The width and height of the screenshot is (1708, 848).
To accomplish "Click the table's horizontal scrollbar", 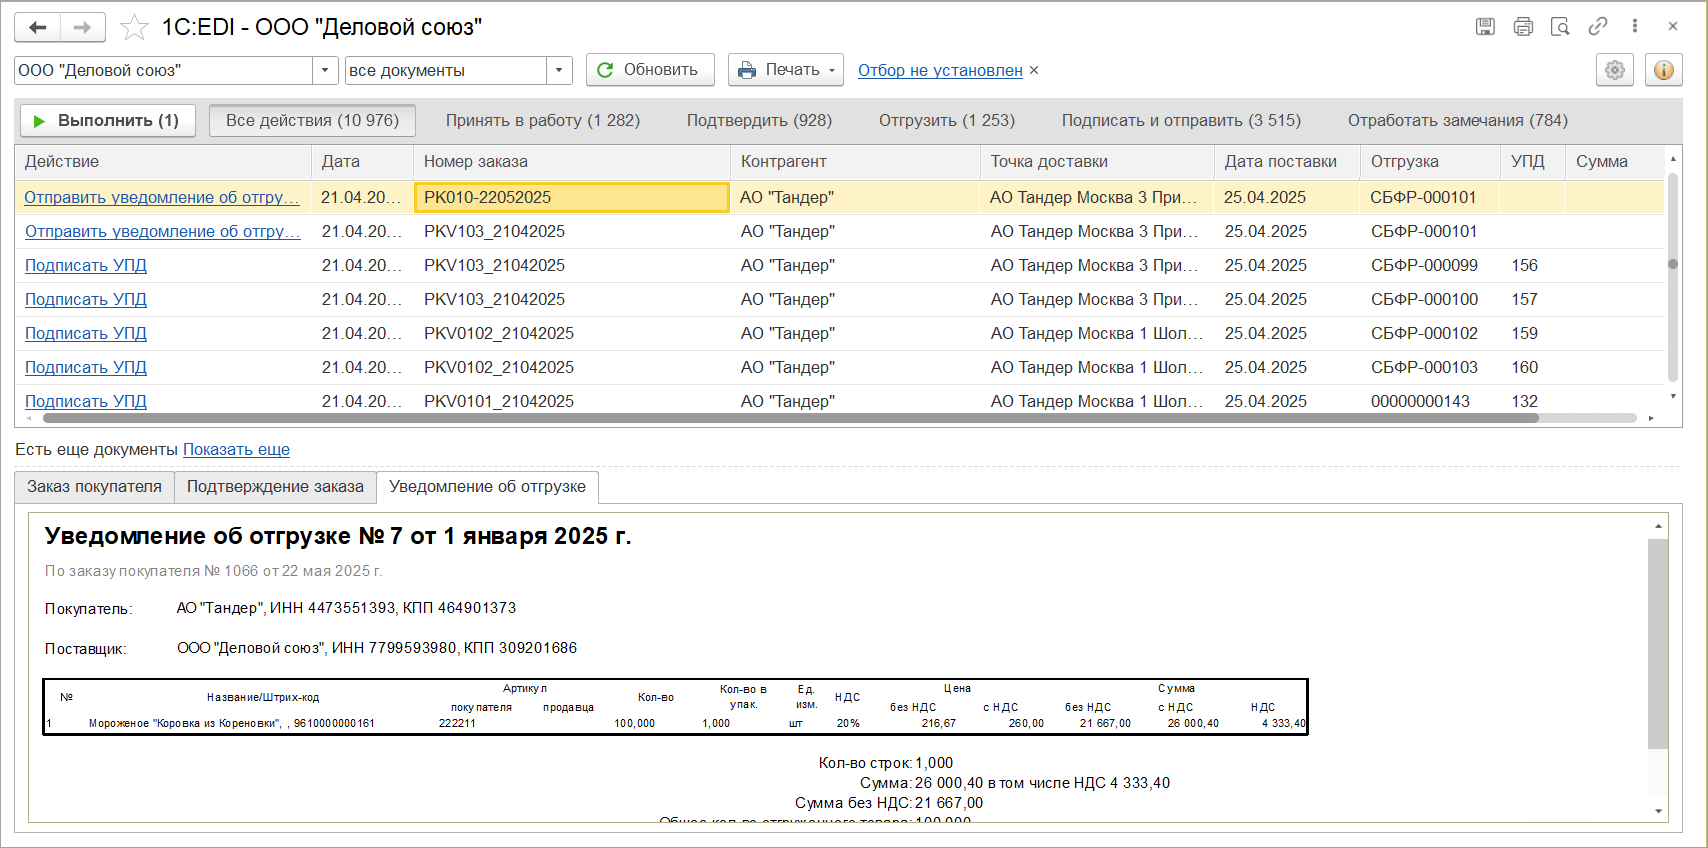I will pyautogui.click(x=790, y=418).
